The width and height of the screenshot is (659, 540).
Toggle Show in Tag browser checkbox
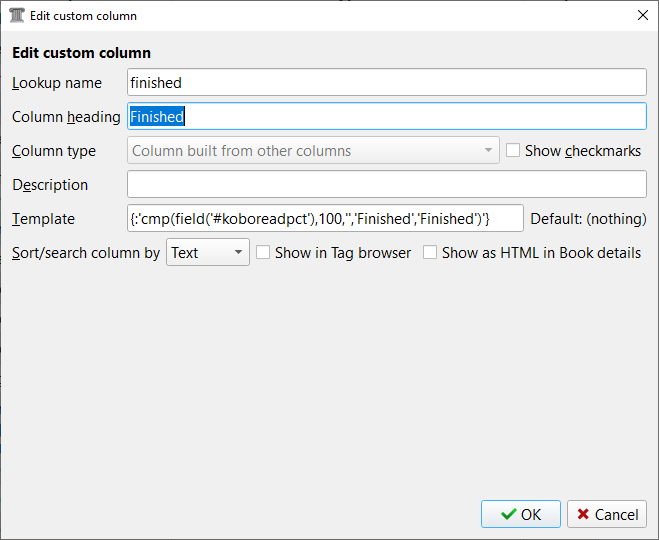pos(264,253)
